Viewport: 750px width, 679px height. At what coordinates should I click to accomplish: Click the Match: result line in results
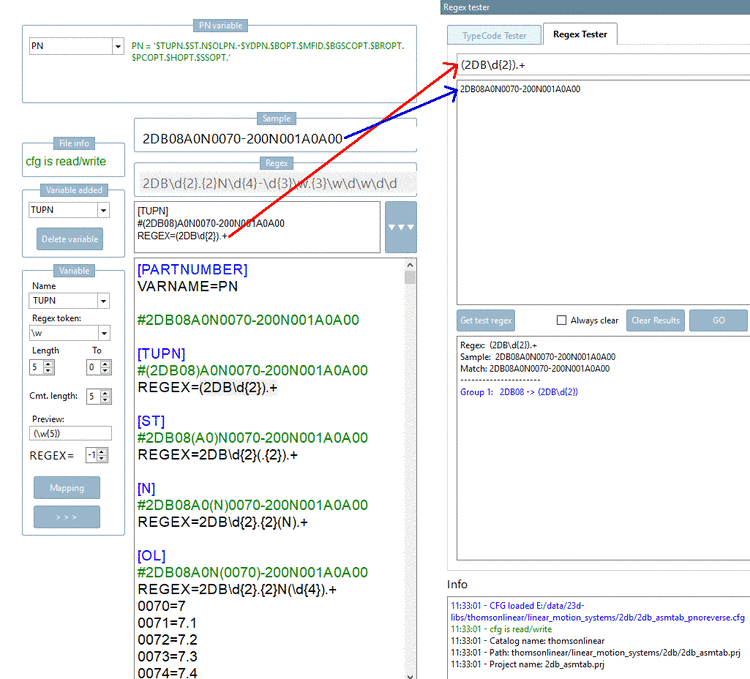(535, 369)
